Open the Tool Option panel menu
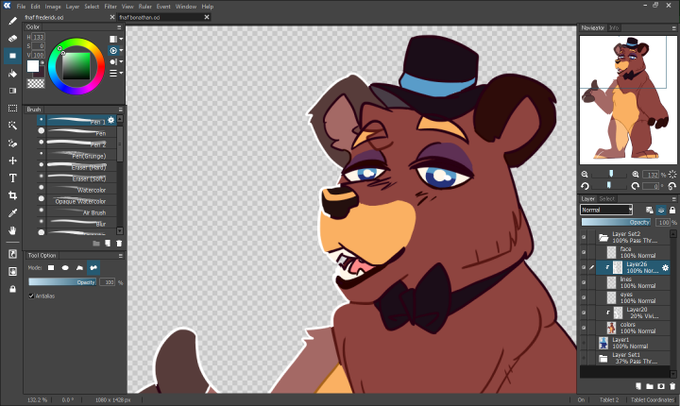This screenshot has height=406, width=680. [x=121, y=255]
